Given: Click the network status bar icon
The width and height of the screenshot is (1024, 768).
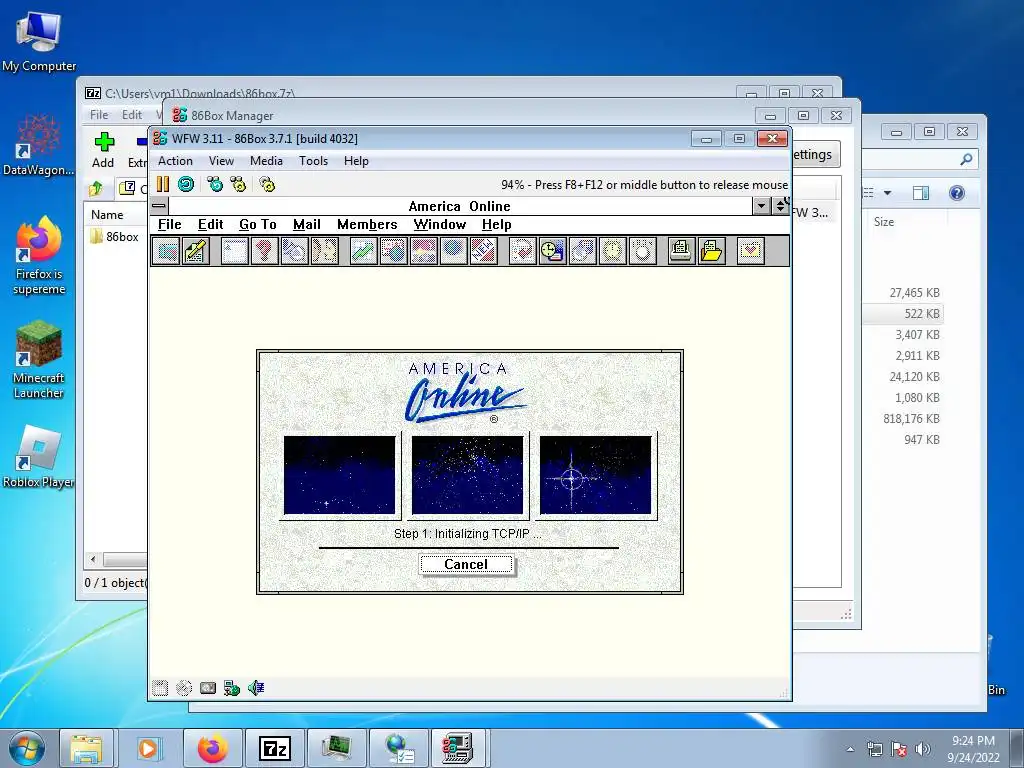Looking at the screenshot, I should tap(232, 688).
